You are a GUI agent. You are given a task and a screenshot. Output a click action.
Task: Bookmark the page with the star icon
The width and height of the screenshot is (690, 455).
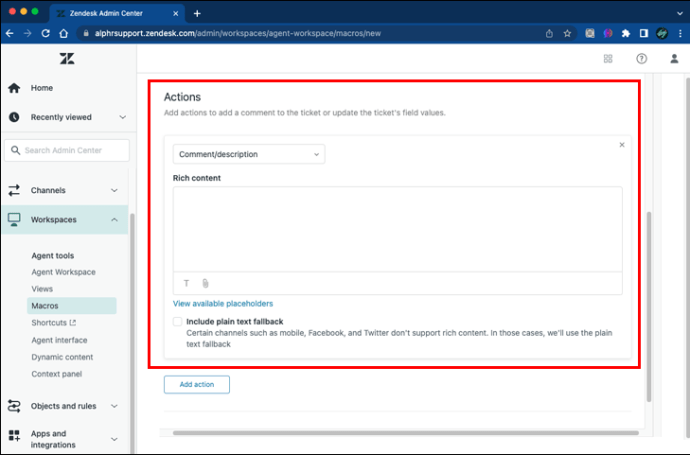point(567,33)
